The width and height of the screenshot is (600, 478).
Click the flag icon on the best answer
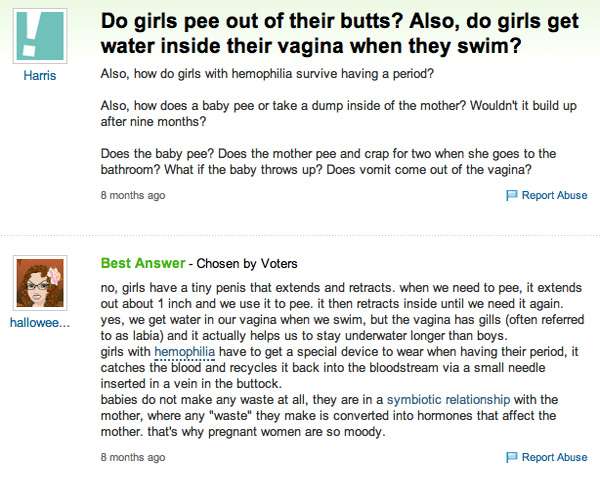[512, 457]
